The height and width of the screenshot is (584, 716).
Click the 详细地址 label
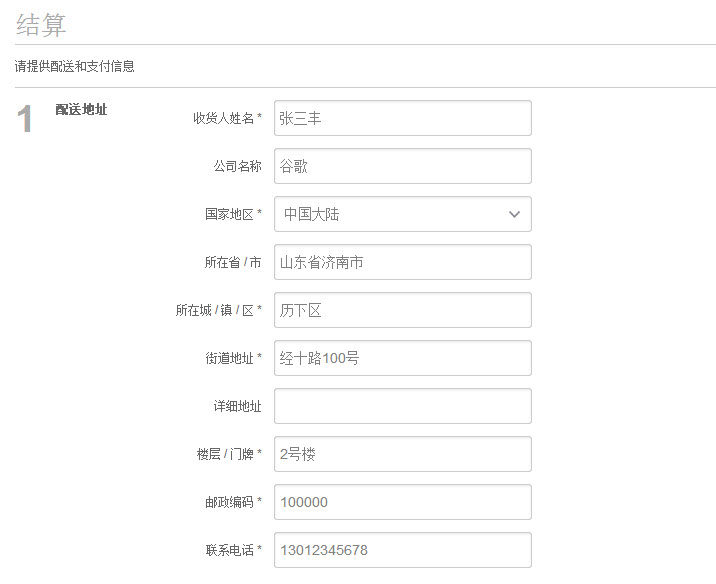click(x=237, y=406)
